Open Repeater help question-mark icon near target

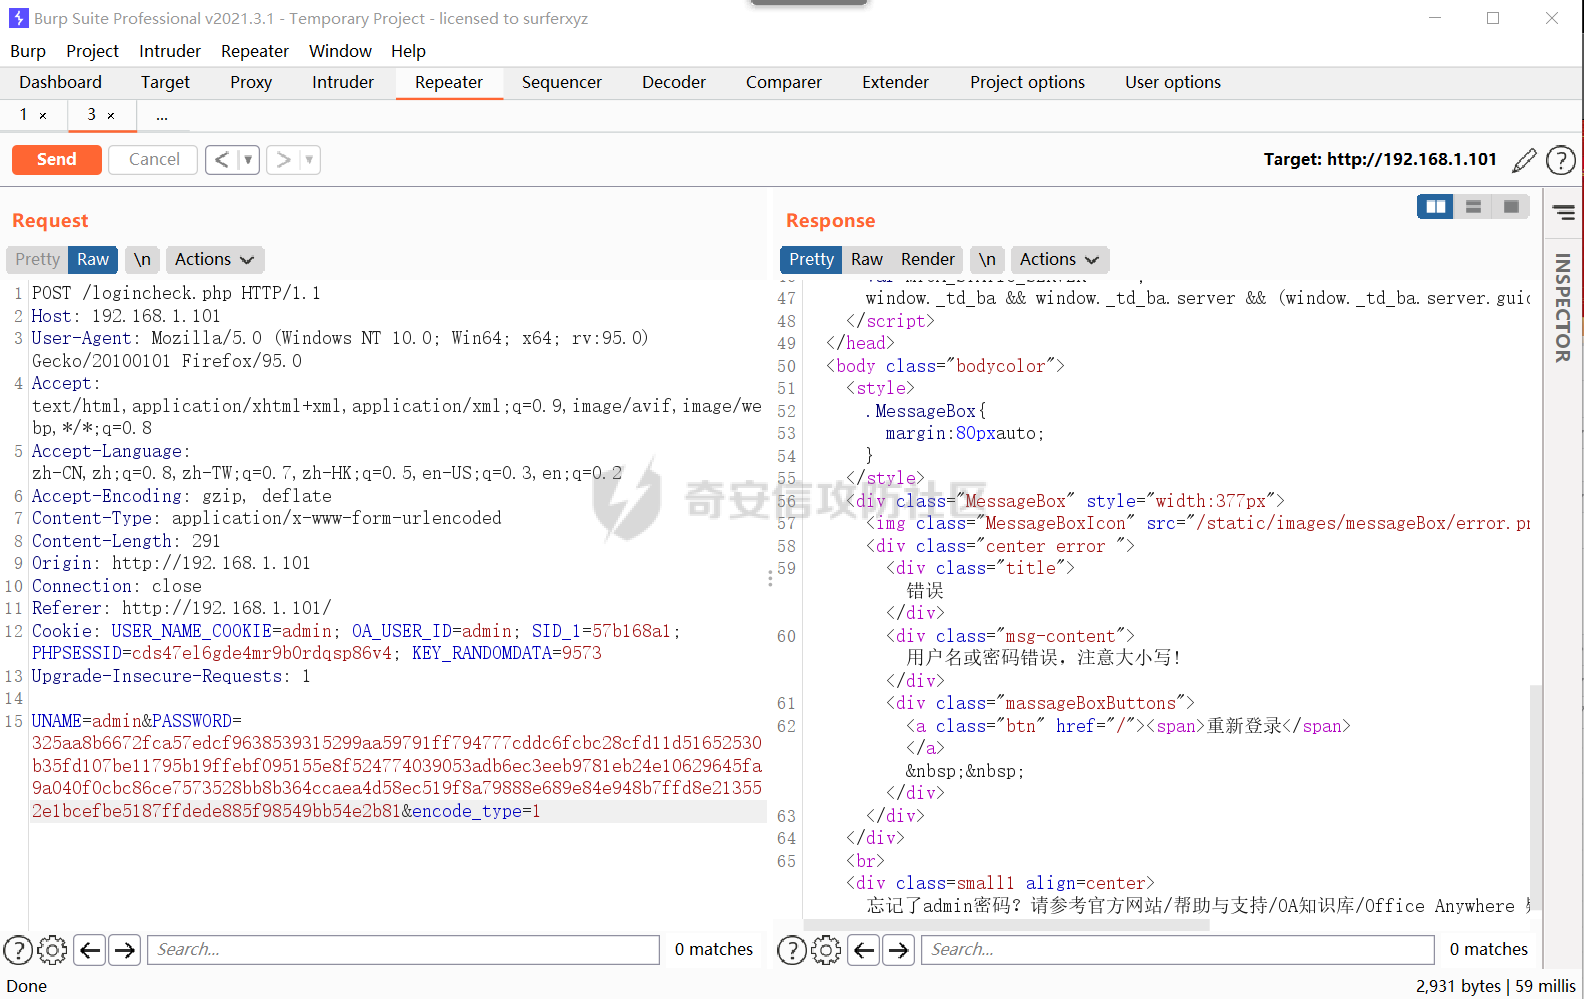coord(1560,160)
